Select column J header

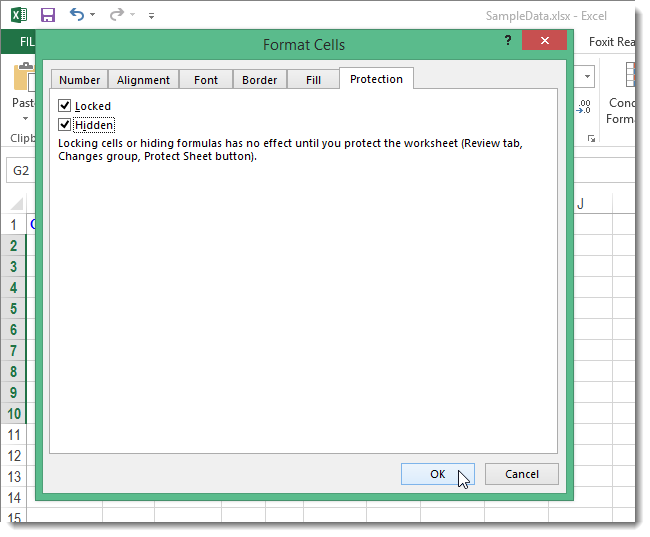580,204
